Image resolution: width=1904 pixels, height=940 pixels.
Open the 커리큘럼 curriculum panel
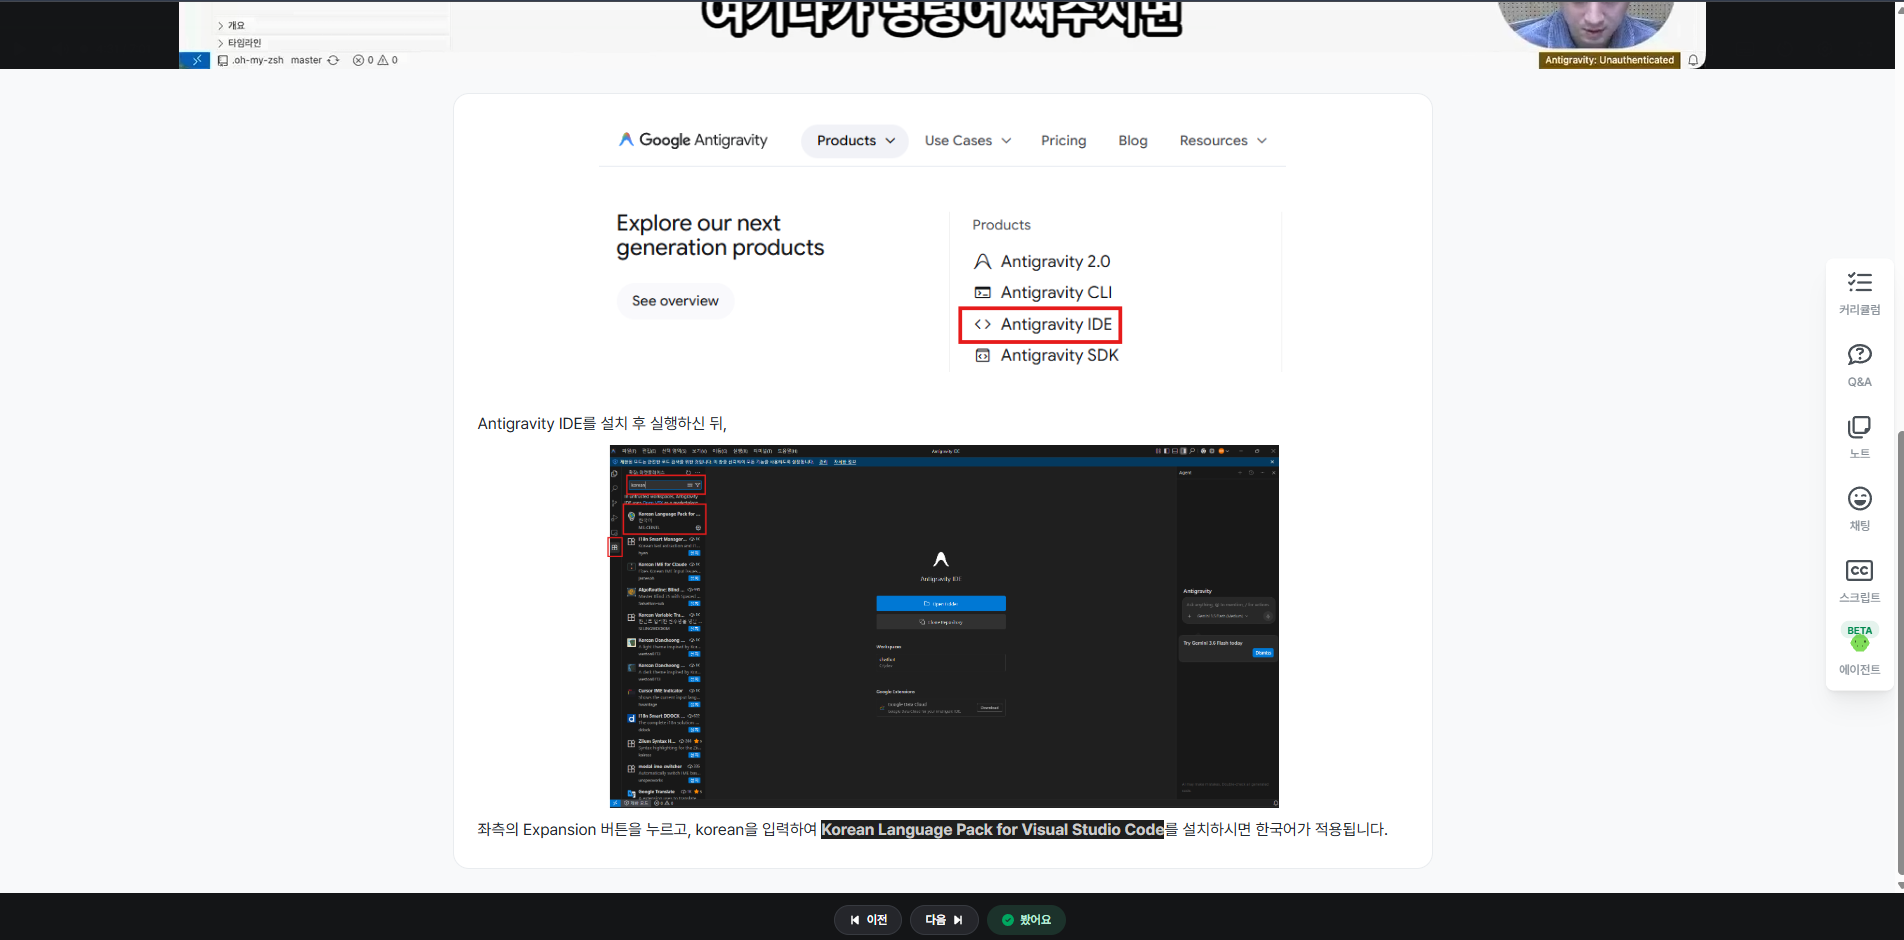1859,294
